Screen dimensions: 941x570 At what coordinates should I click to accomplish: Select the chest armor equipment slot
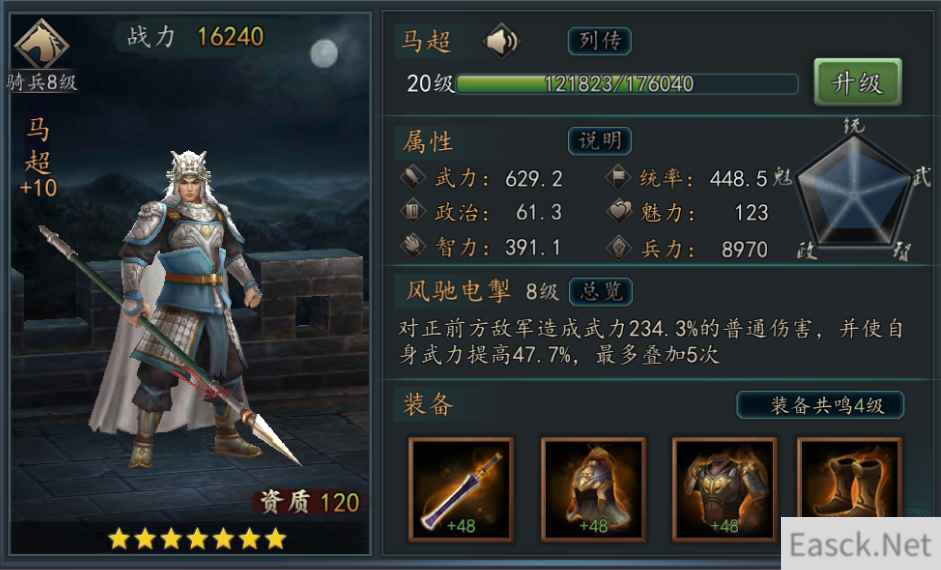pos(724,490)
